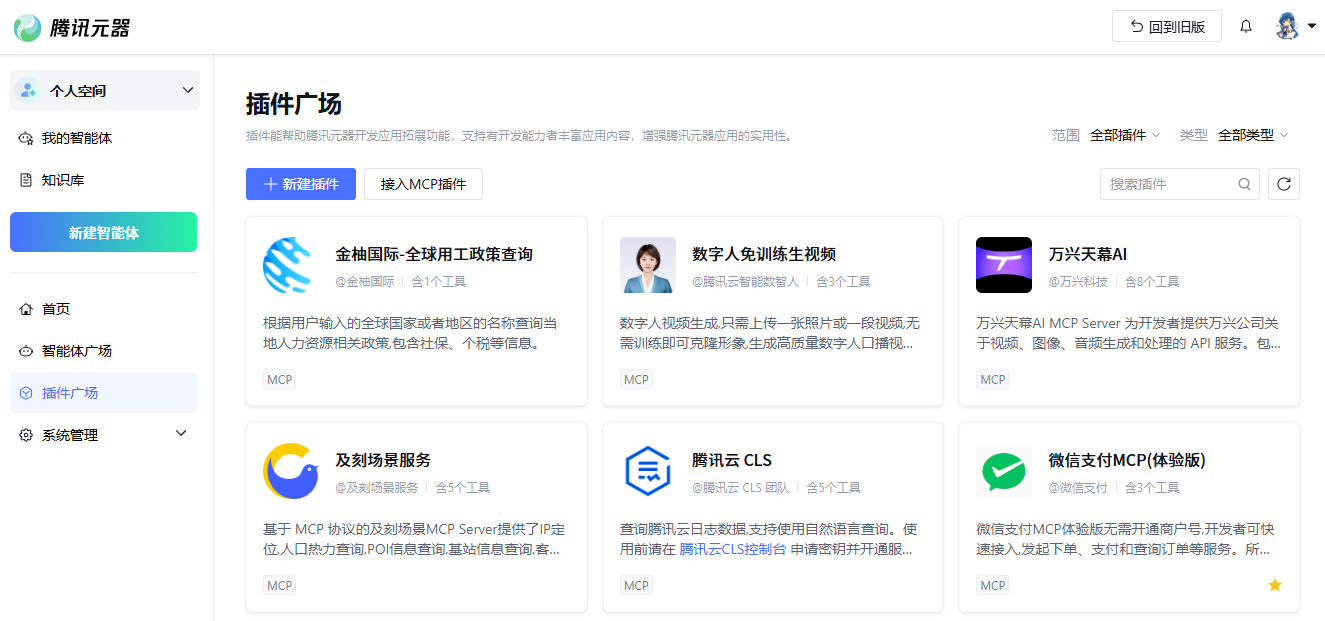
Task: Open 腾讯云 CLS plugin title
Action: coord(732,460)
